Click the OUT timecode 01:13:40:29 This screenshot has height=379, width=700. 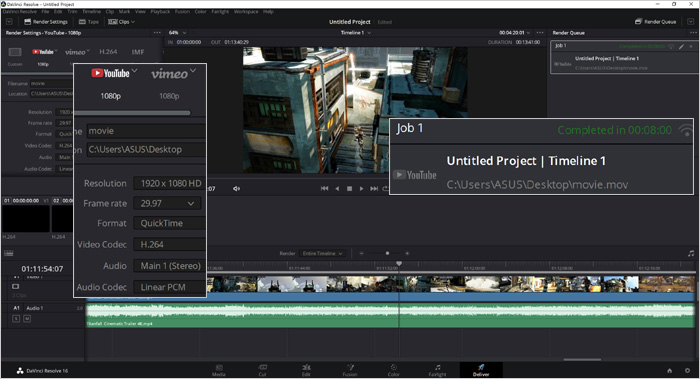tap(236, 42)
